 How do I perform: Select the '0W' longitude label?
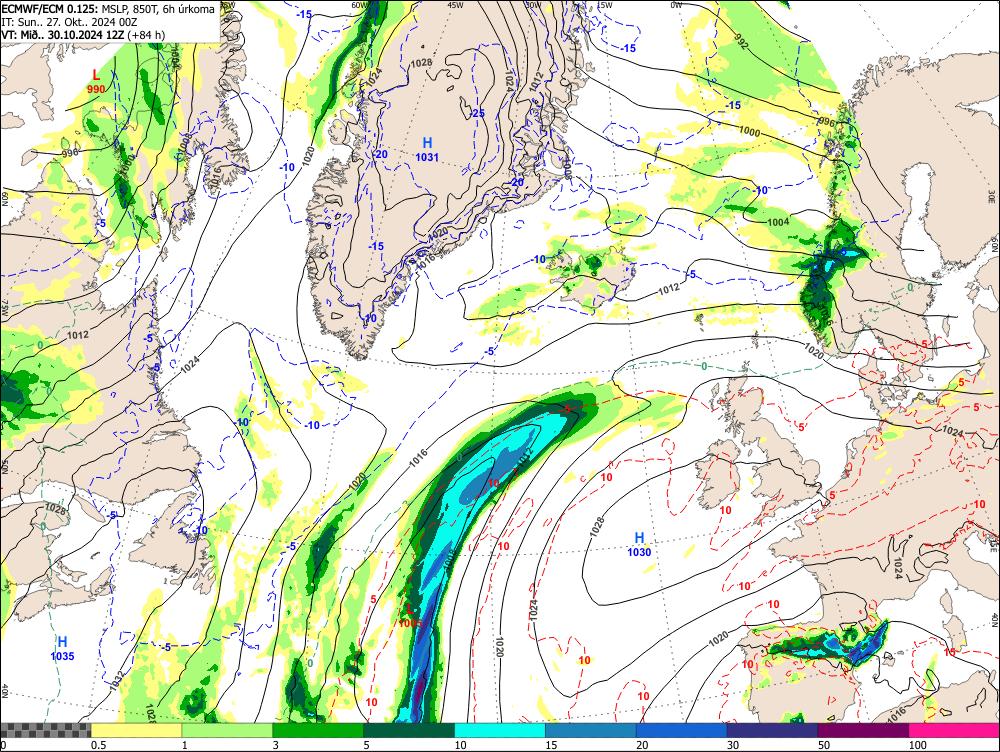676,4
